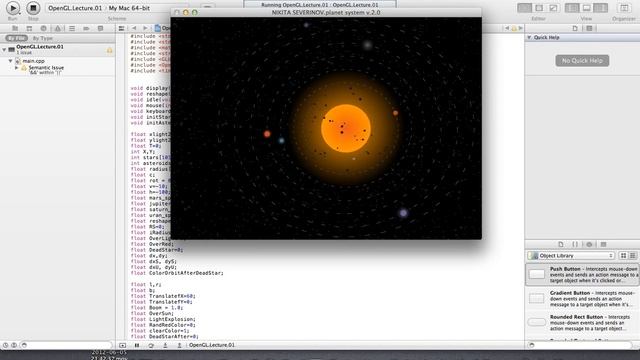Click the Step Into debug button

pos(165,345)
